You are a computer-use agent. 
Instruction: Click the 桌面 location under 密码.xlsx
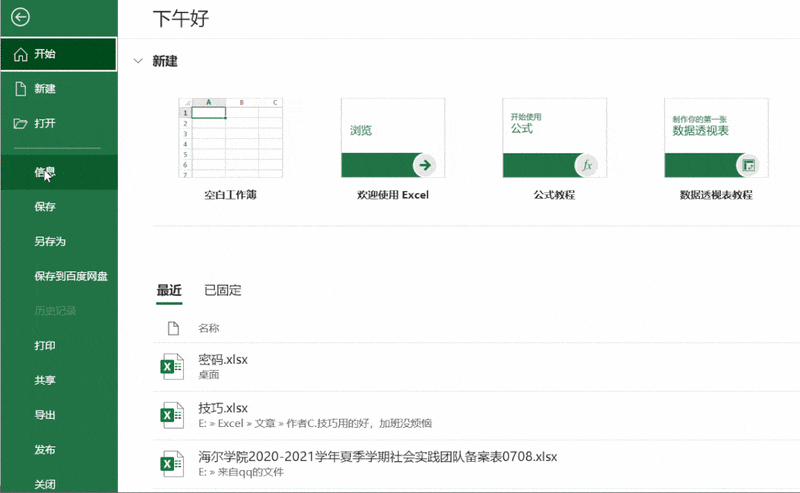coord(209,375)
